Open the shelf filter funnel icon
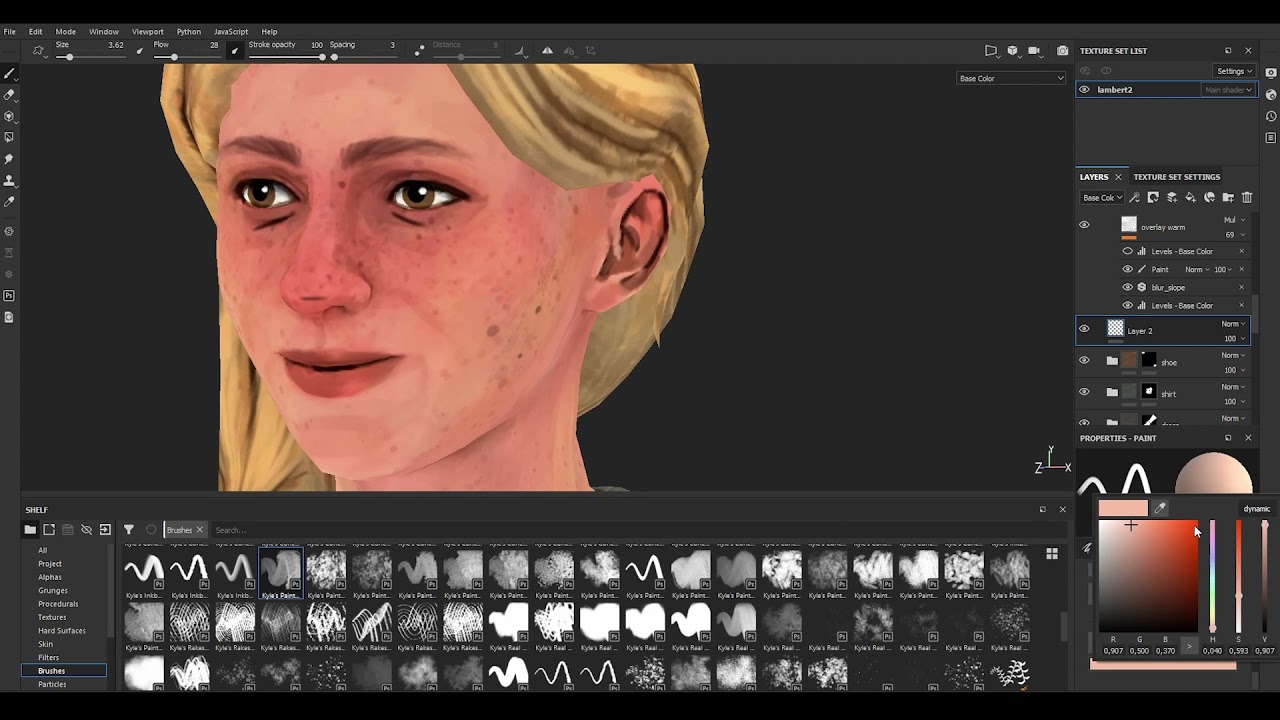1280x720 pixels. 129,530
